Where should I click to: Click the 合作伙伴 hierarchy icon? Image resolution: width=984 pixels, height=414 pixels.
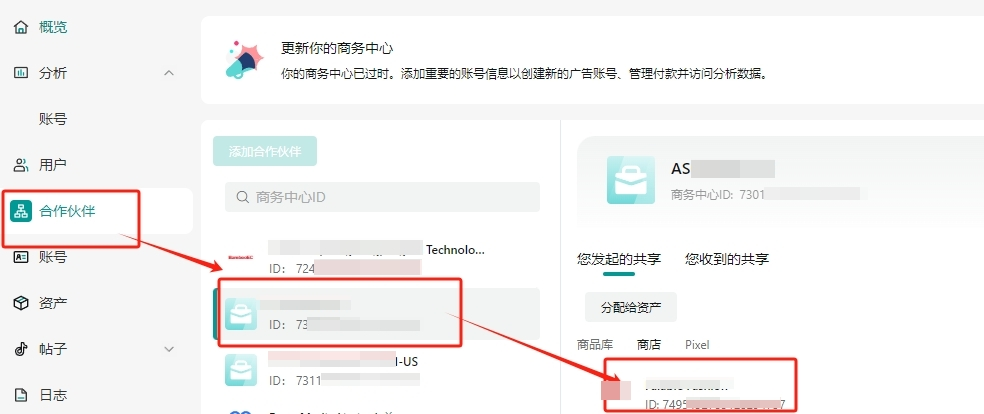[21, 211]
